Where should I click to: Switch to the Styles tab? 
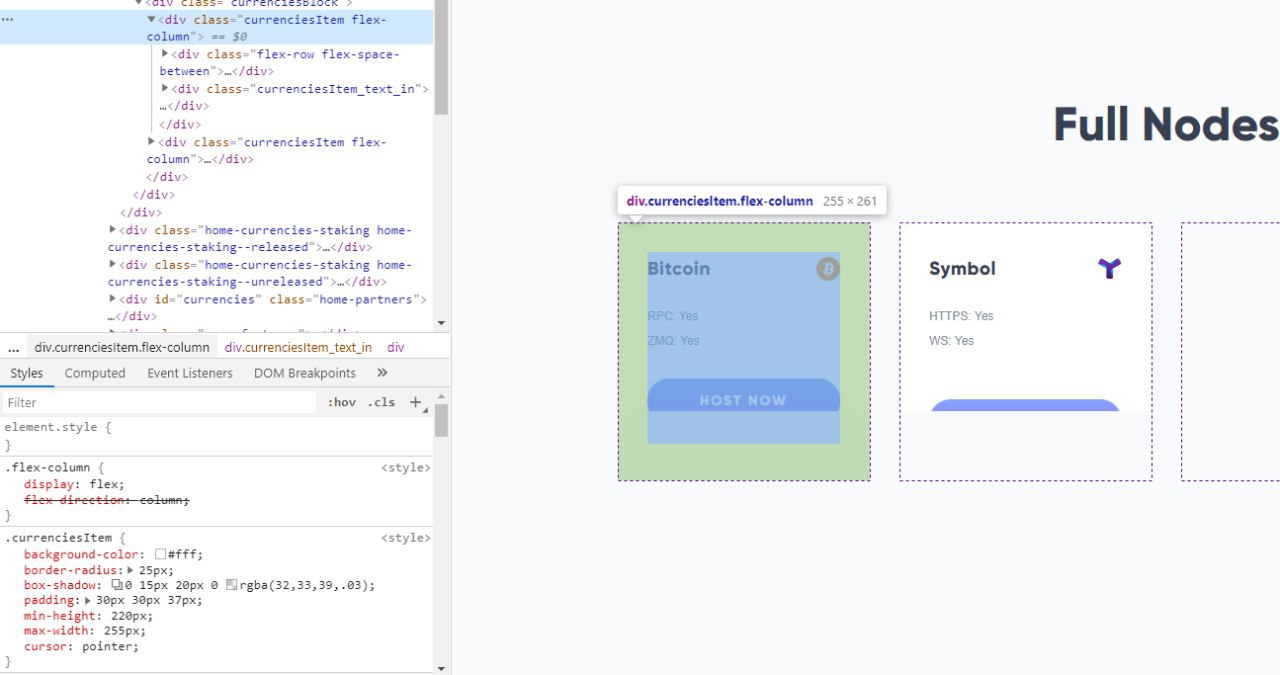click(26, 373)
